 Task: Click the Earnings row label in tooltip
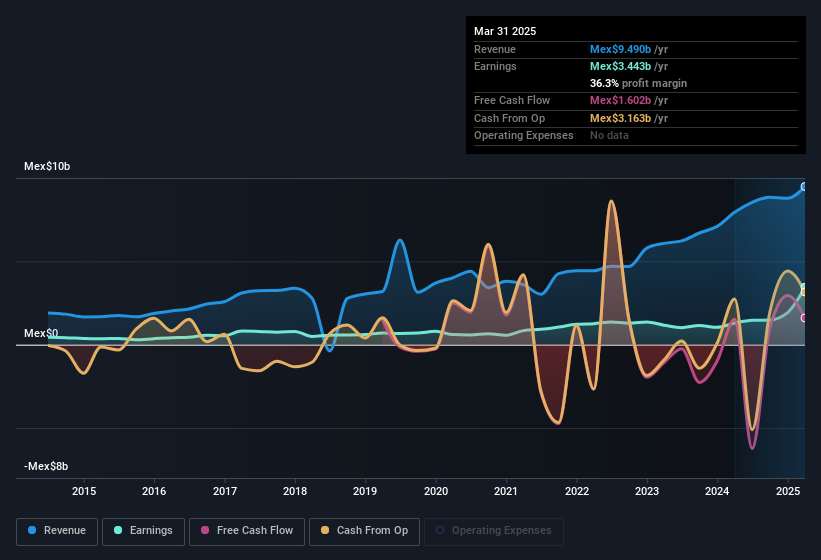pos(495,66)
